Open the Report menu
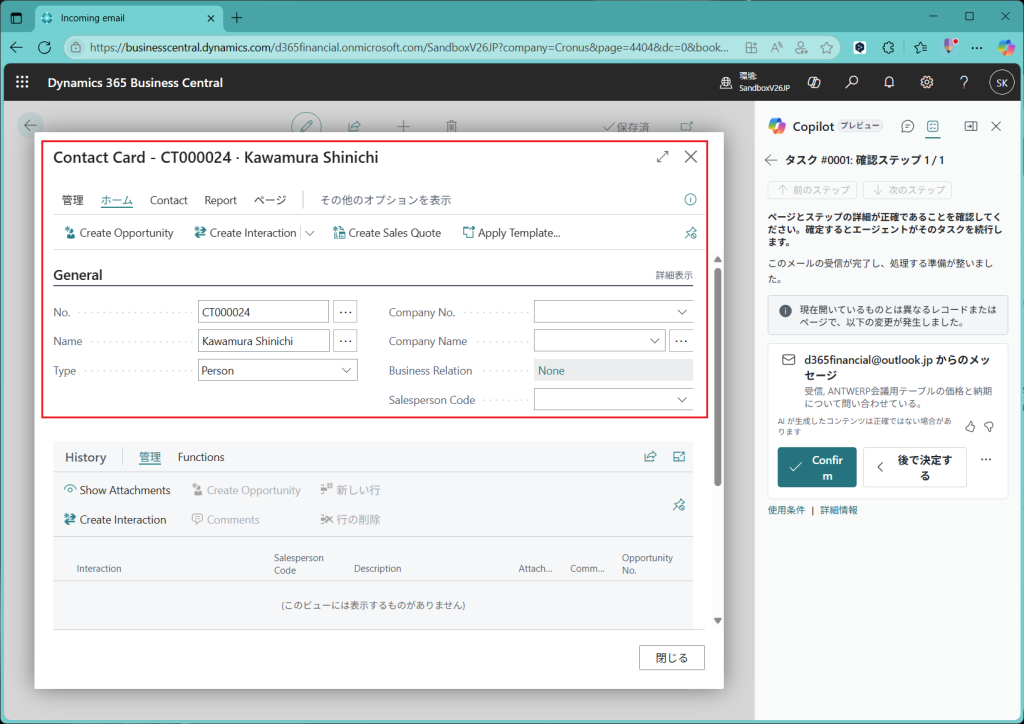 (x=221, y=200)
